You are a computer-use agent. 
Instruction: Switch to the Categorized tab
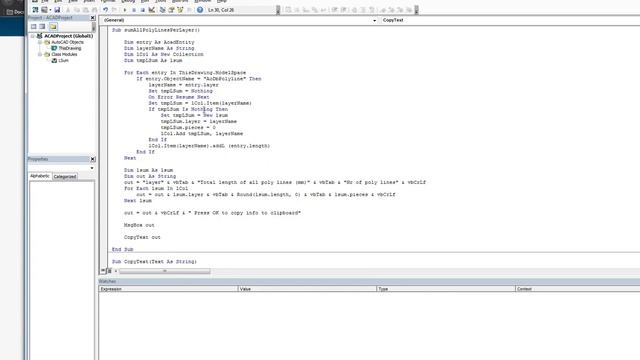(x=65, y=177)
